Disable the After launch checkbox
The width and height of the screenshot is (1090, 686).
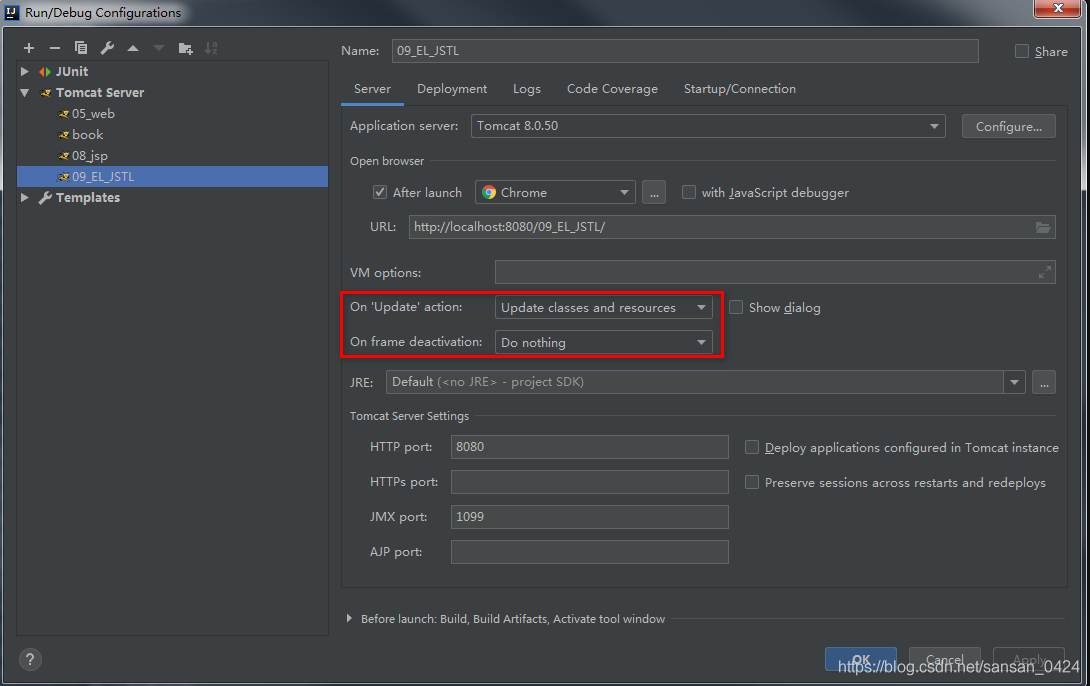click(x=380, y=192)
